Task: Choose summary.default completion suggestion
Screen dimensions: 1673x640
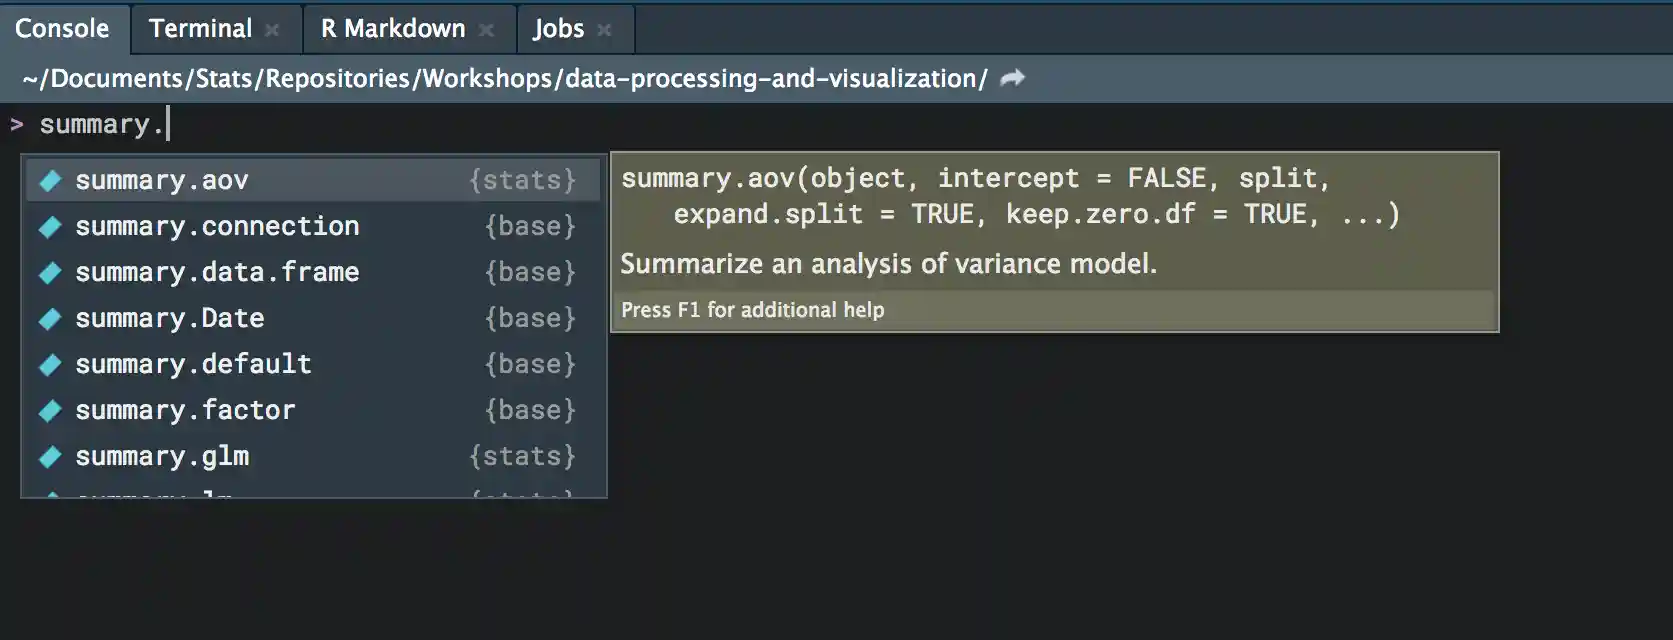Action: click(193, 364)
